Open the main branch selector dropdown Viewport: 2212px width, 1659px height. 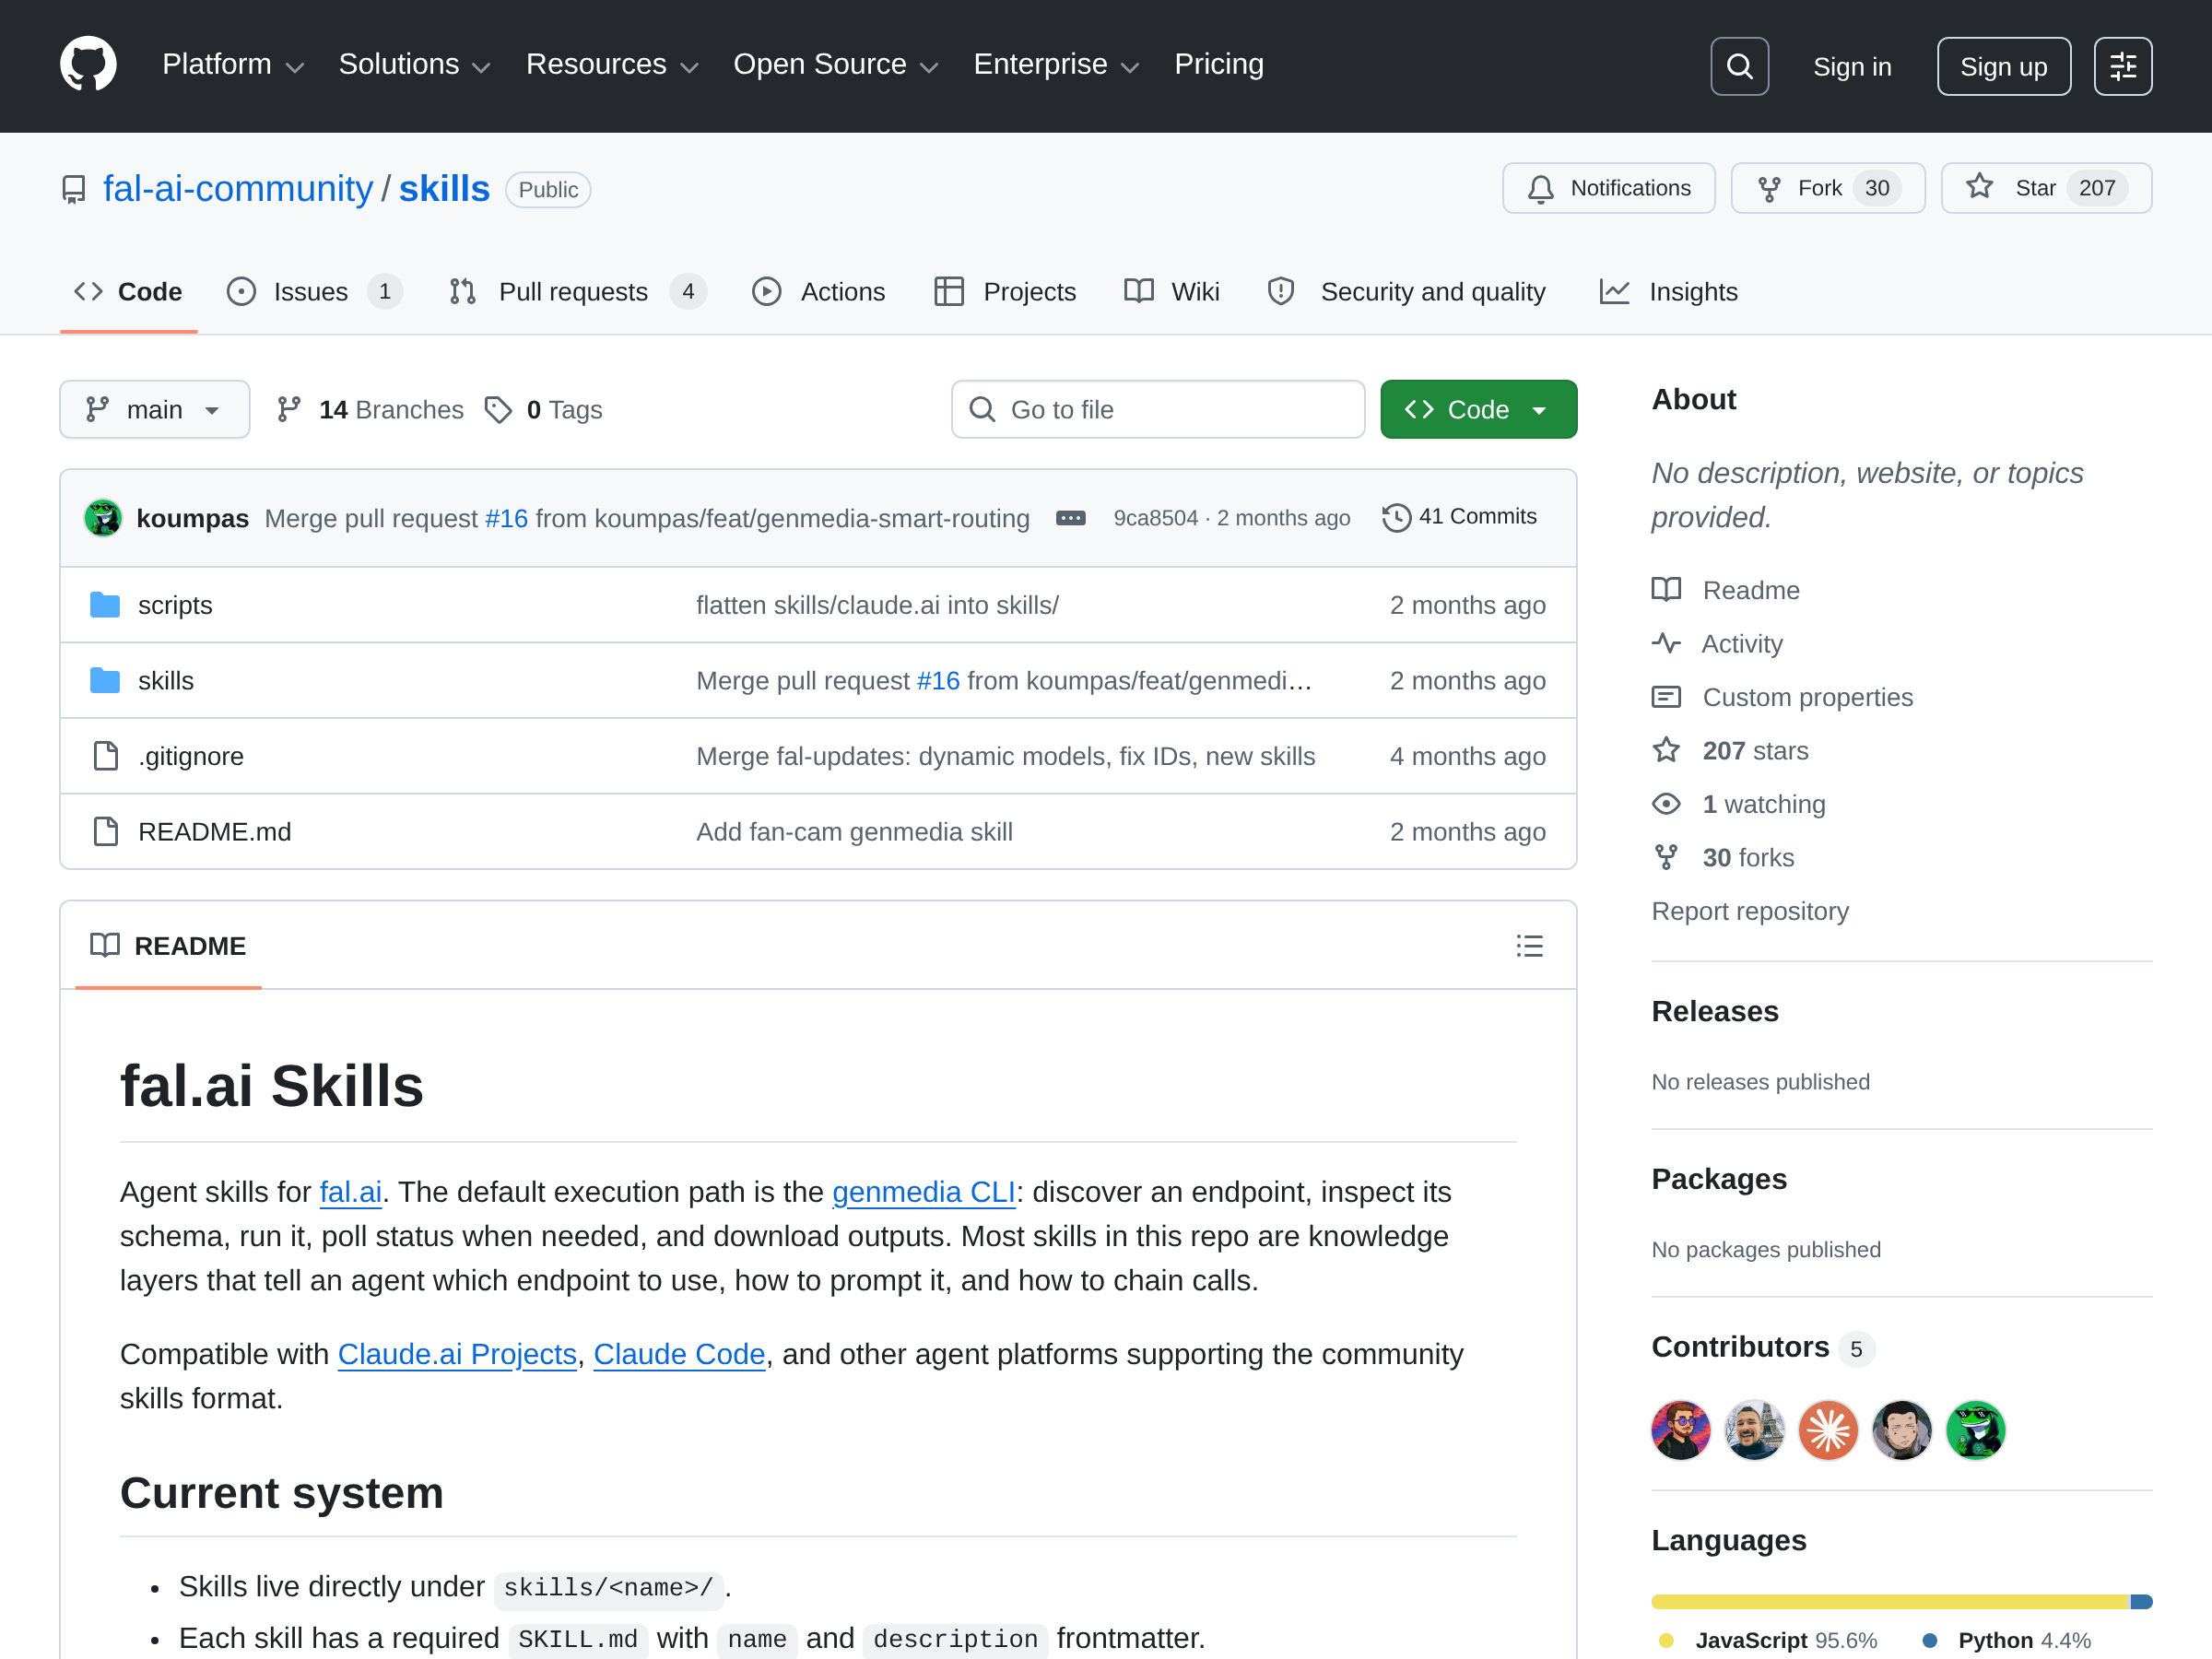coord(155,410)
